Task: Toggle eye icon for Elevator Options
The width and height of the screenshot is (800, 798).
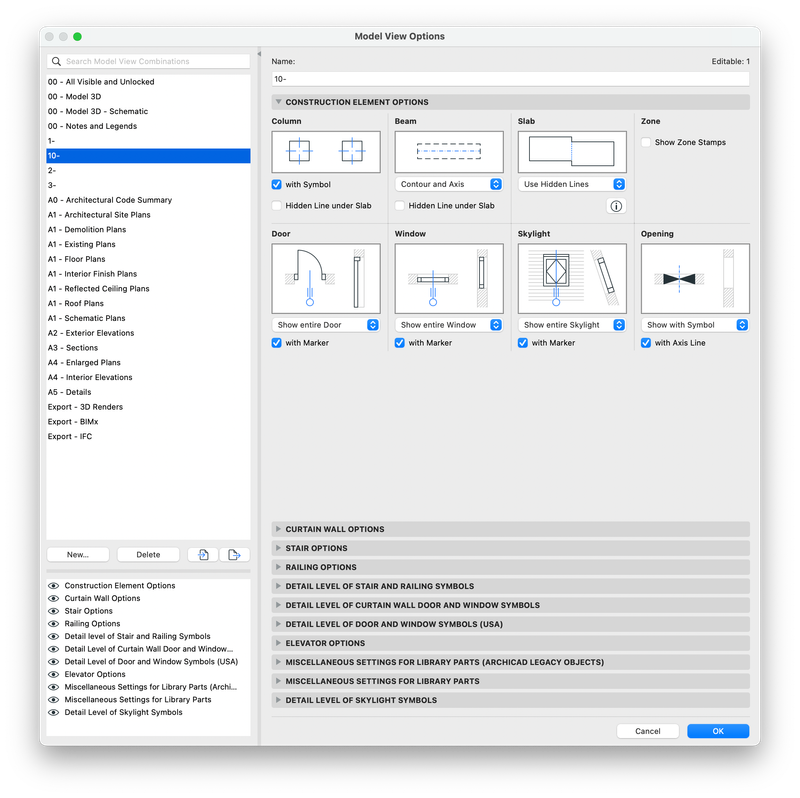Action: tap(54, 675)
